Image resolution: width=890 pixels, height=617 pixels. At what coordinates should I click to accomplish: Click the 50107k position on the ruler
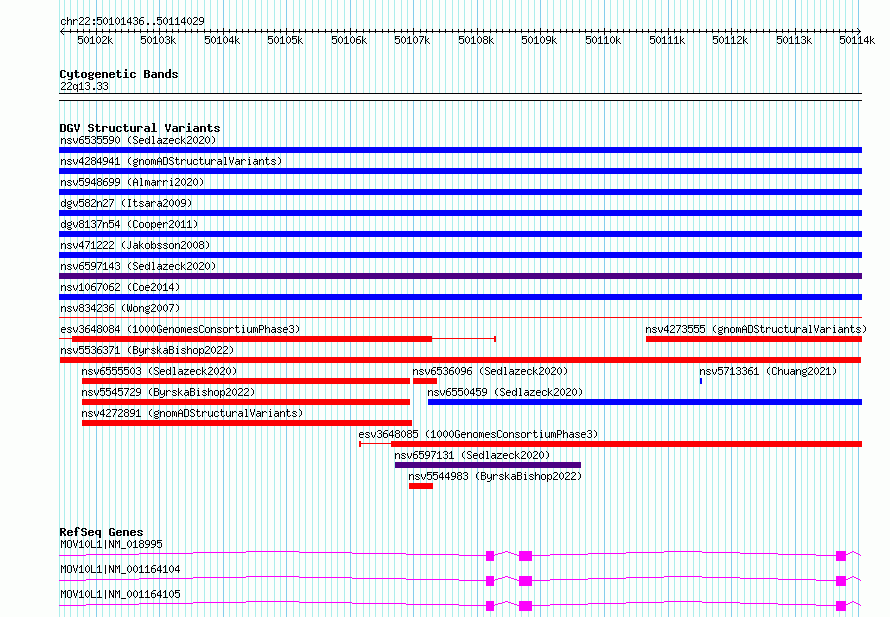pos(412,40)
